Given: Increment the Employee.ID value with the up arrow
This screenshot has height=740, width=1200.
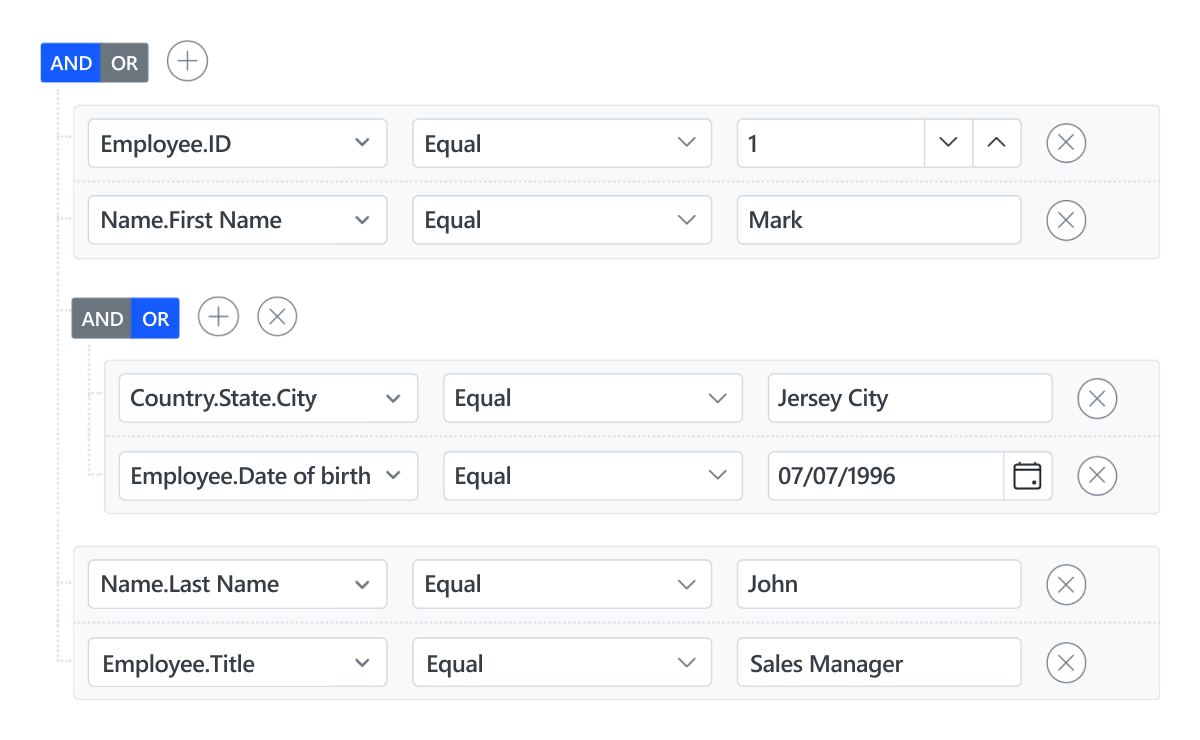Looking at the screenshot, I should (x=996, y=143).
